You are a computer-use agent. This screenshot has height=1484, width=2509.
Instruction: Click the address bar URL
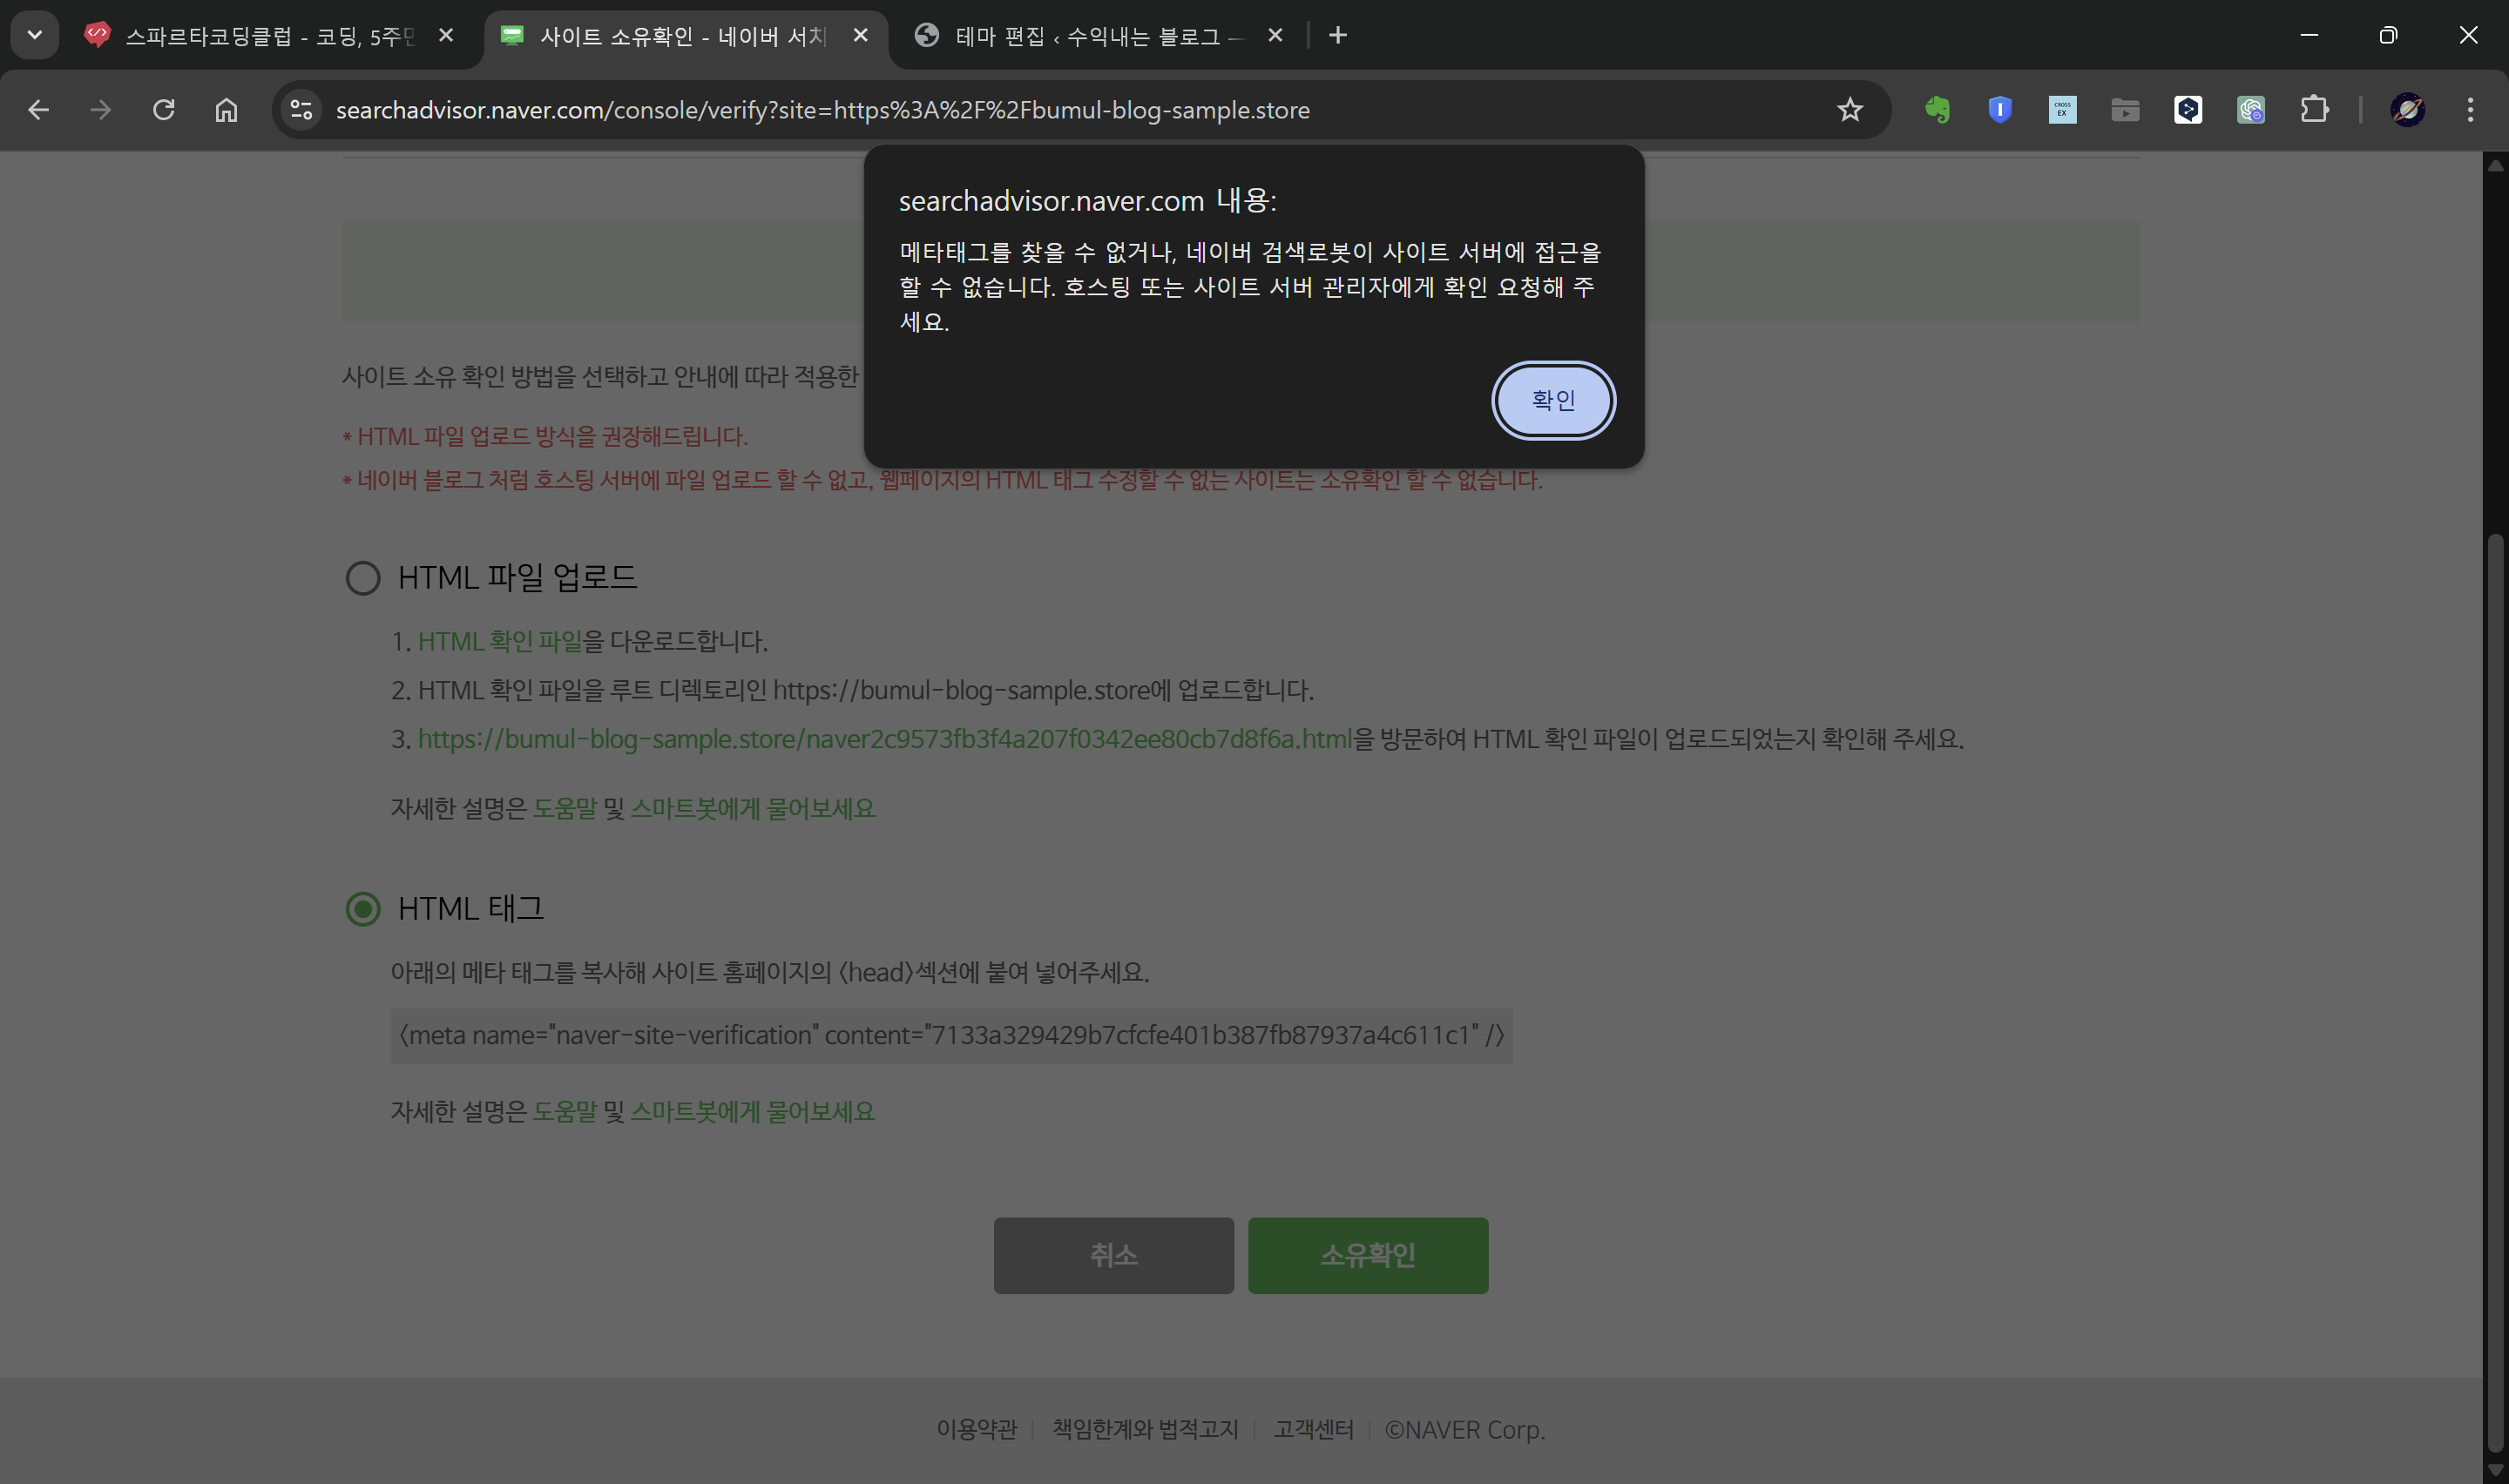822,110
